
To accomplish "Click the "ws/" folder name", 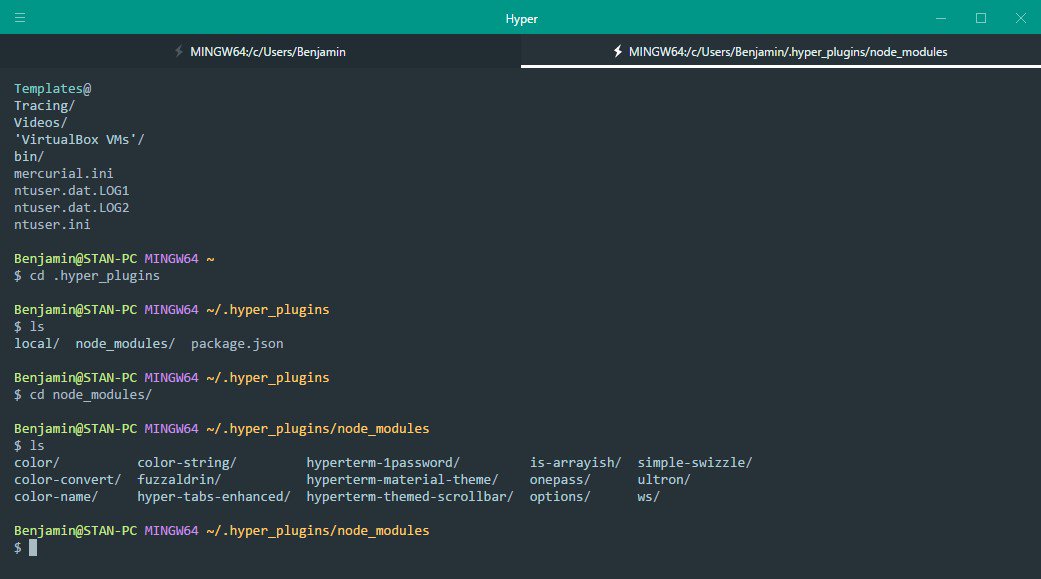I will (x=650, y=496).
